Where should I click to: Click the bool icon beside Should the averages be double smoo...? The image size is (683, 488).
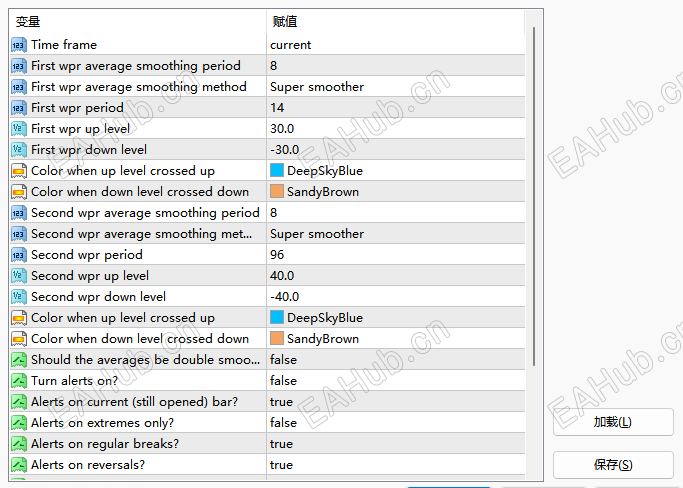pos(19,359)
